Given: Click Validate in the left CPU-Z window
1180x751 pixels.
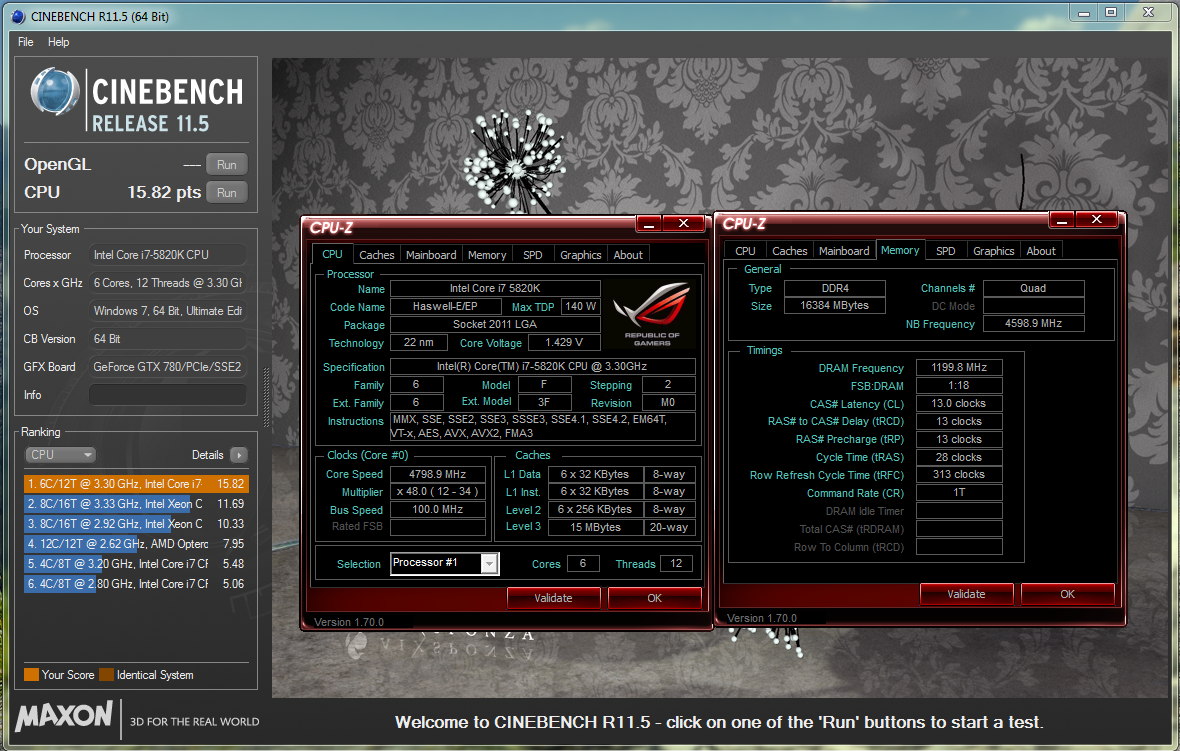Looking at the screenshot, I should point(553,598).
